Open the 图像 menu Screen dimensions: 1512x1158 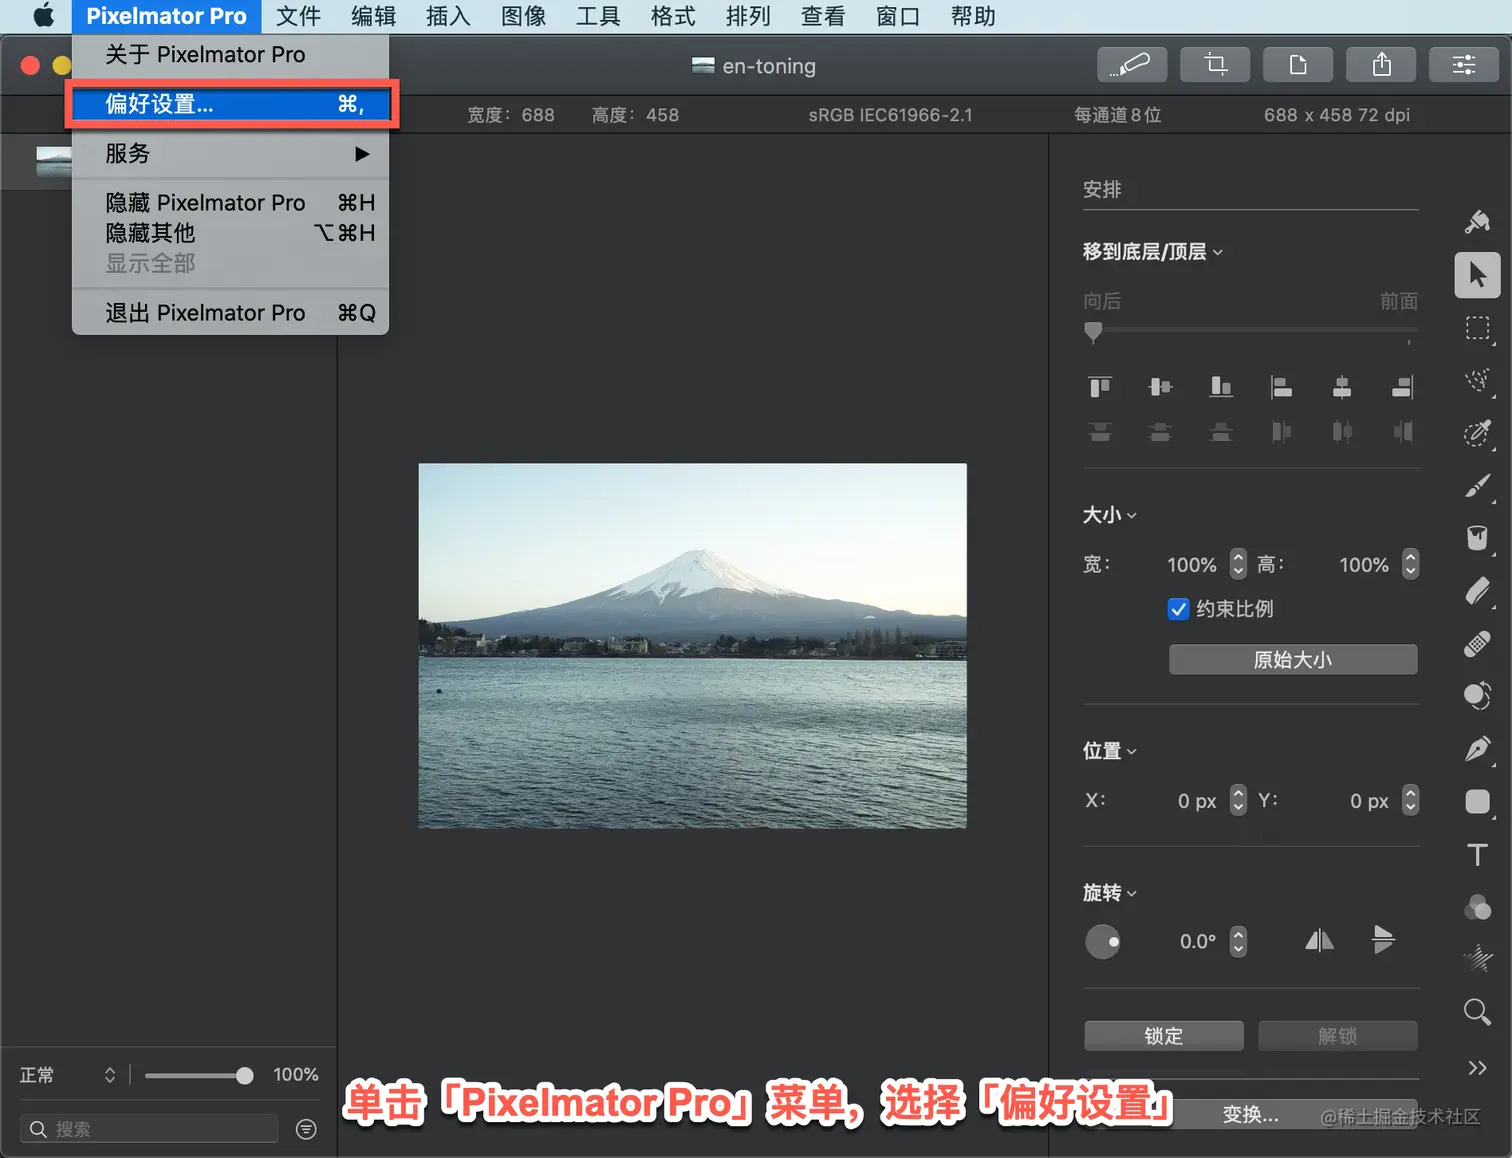523,16
